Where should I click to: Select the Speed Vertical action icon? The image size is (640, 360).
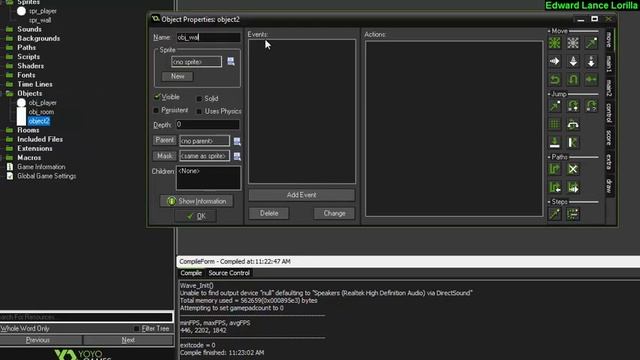[x=573, y=61]
